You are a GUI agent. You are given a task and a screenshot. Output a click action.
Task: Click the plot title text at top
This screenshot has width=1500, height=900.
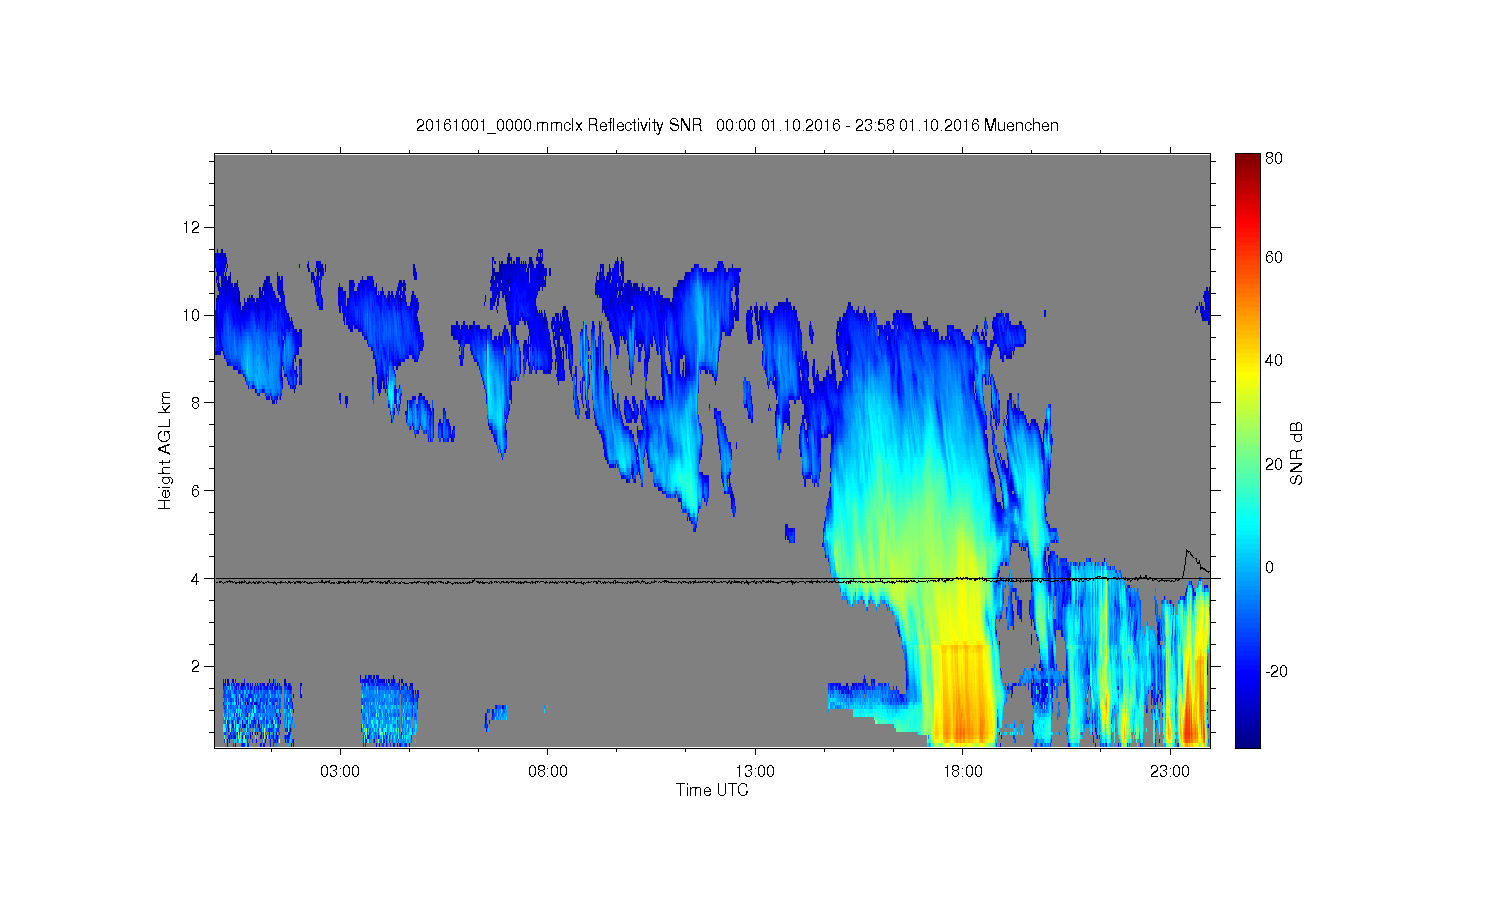click(737, 125)
